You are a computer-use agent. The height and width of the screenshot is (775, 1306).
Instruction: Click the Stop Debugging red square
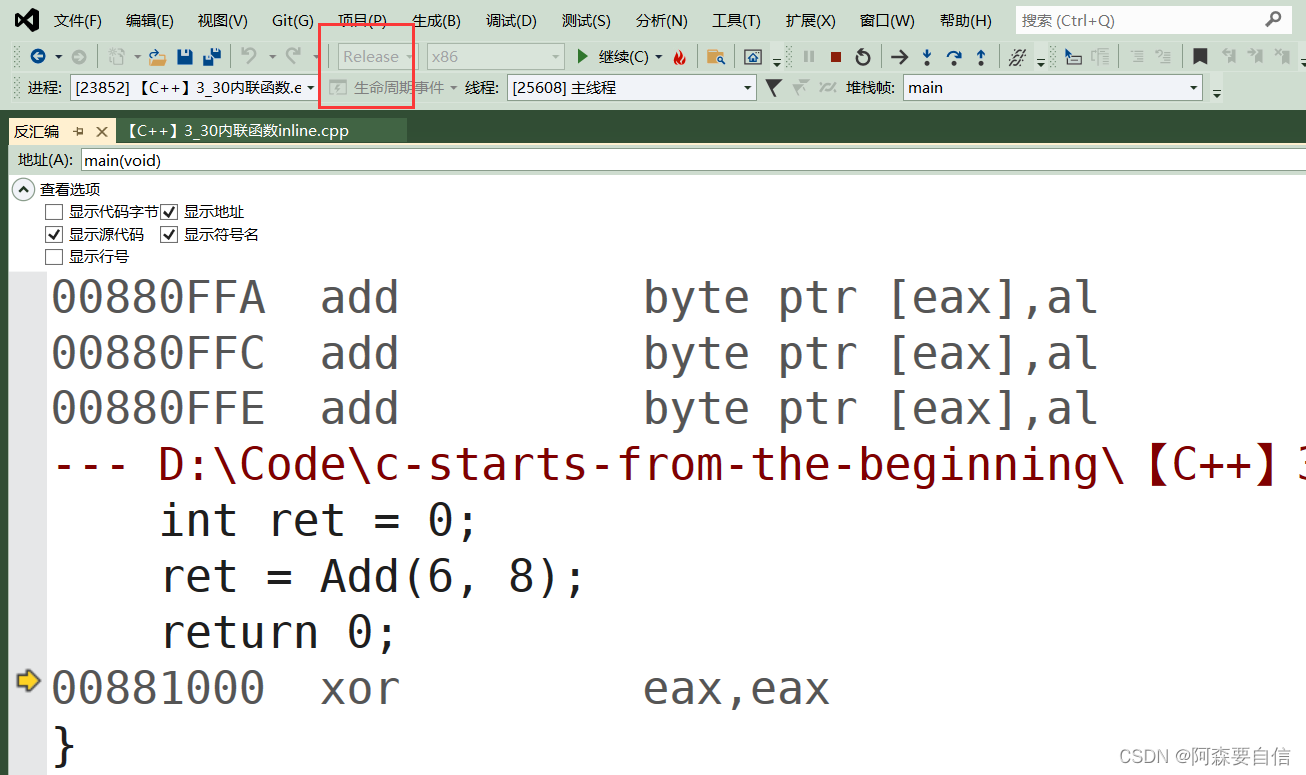pyautogui.click(x=836, y=57)
